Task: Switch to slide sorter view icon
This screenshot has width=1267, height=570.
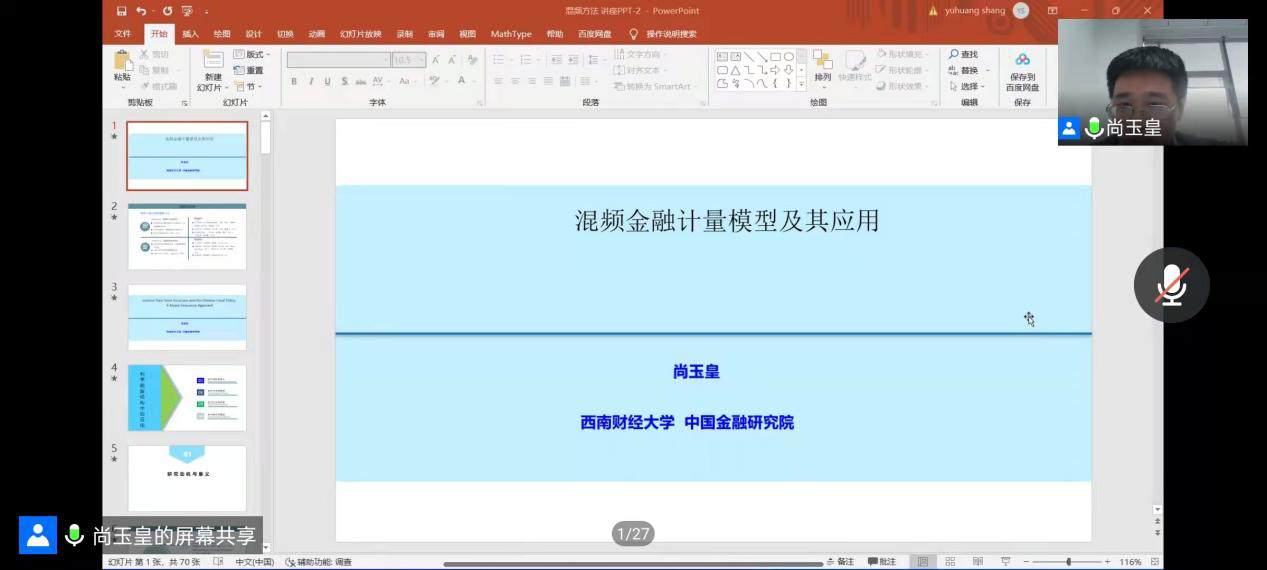Action: pyautogui.click(x=950, y=562)
